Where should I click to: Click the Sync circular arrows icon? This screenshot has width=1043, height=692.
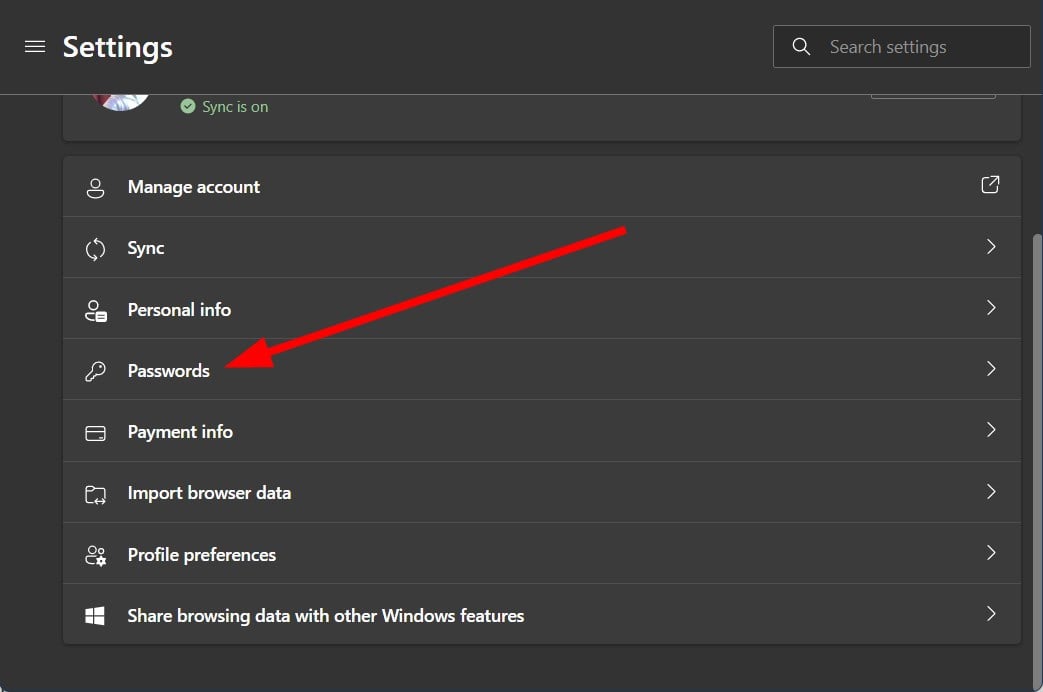coord(96,249)
